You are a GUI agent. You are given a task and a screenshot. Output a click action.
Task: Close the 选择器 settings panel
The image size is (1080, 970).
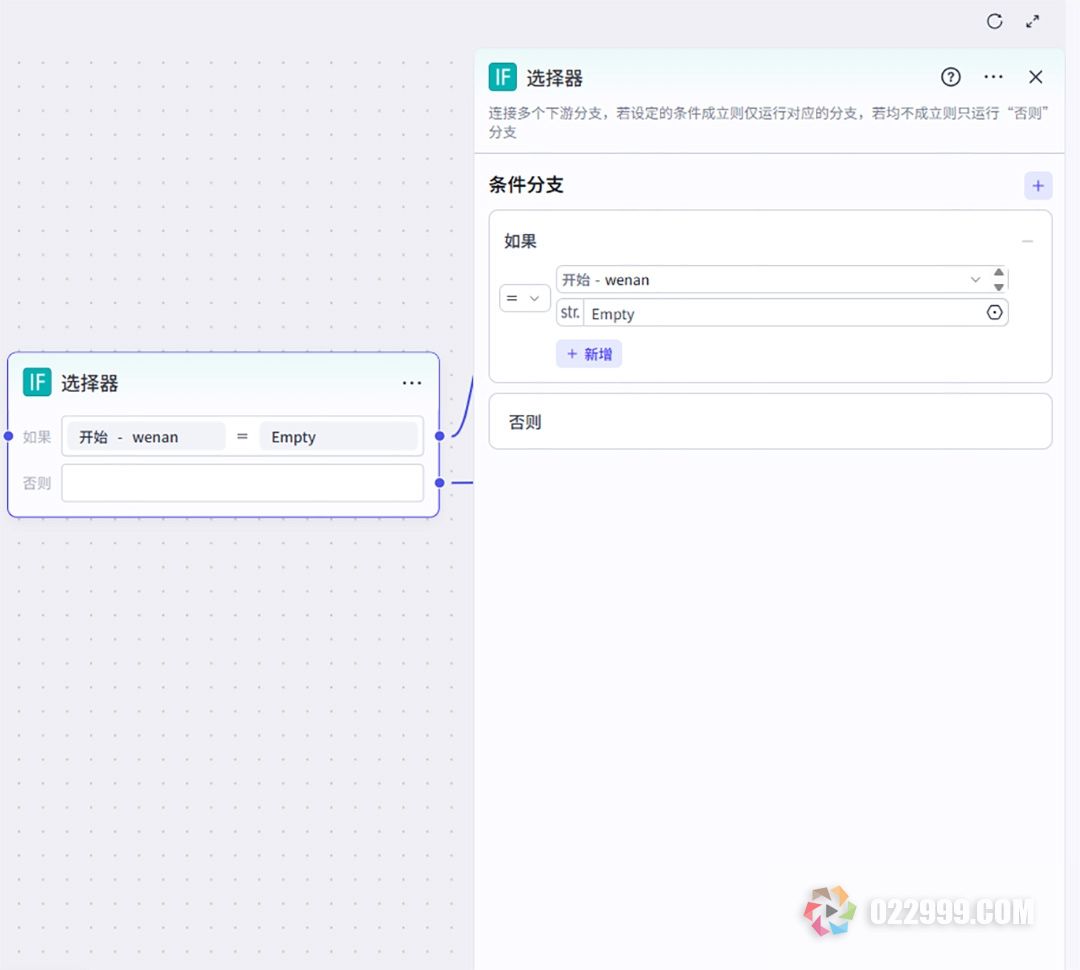coord(1035,77)
